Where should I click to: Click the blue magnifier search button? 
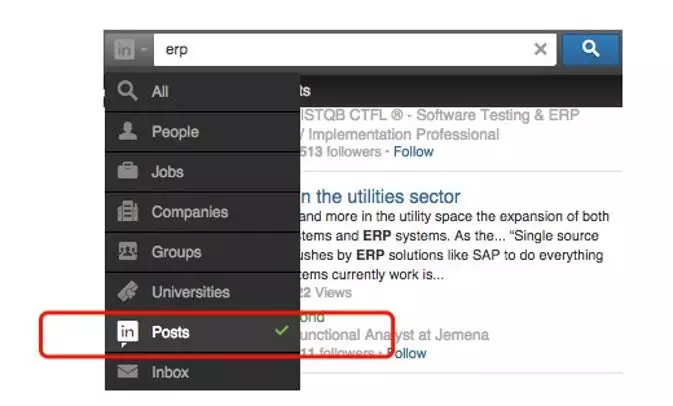[591, 48]
